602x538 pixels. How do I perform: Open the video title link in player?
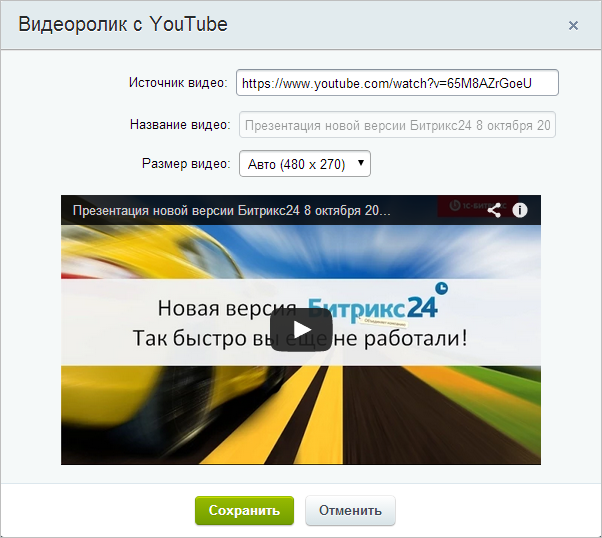click(x=232, y=210)
